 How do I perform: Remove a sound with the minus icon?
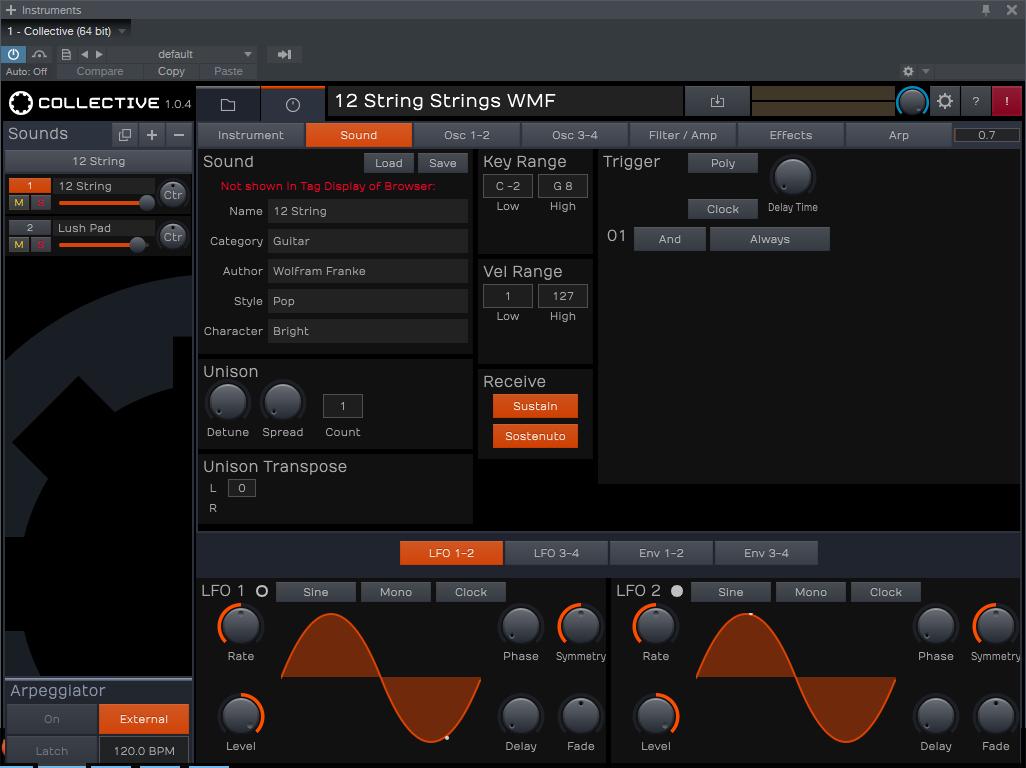tap(179, 135)
